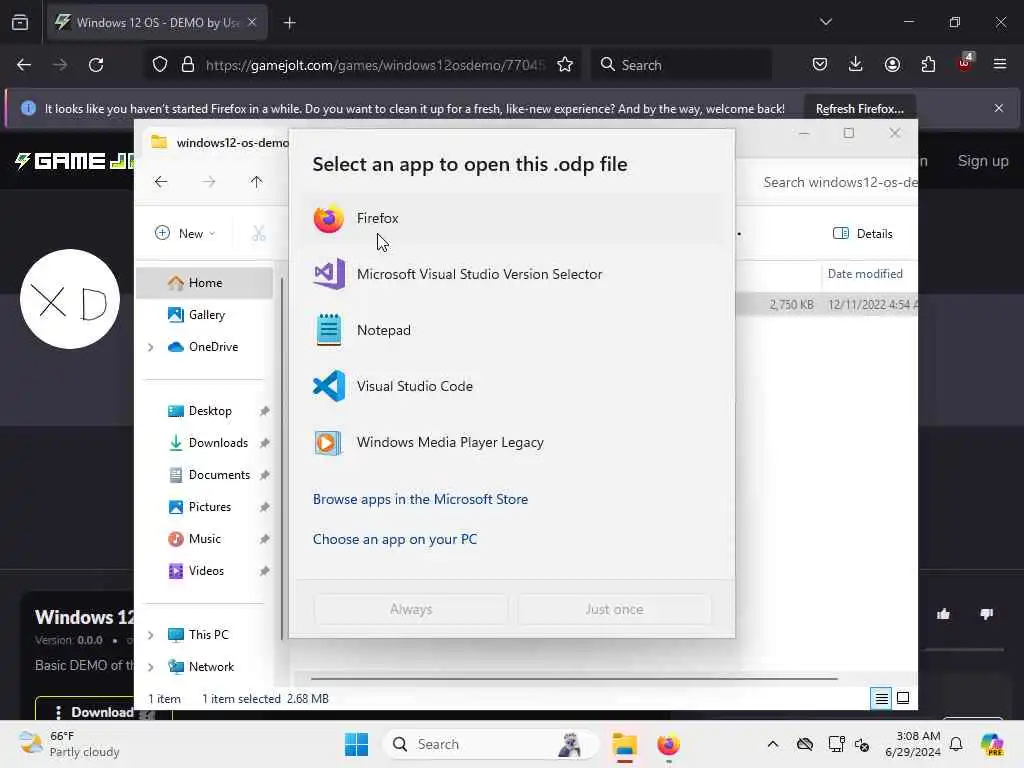The height and width of the screenshot is (768, 1024).
Task: Select the Windows 12 OS - DEMO tab
Action: click(x=157, y=23)
